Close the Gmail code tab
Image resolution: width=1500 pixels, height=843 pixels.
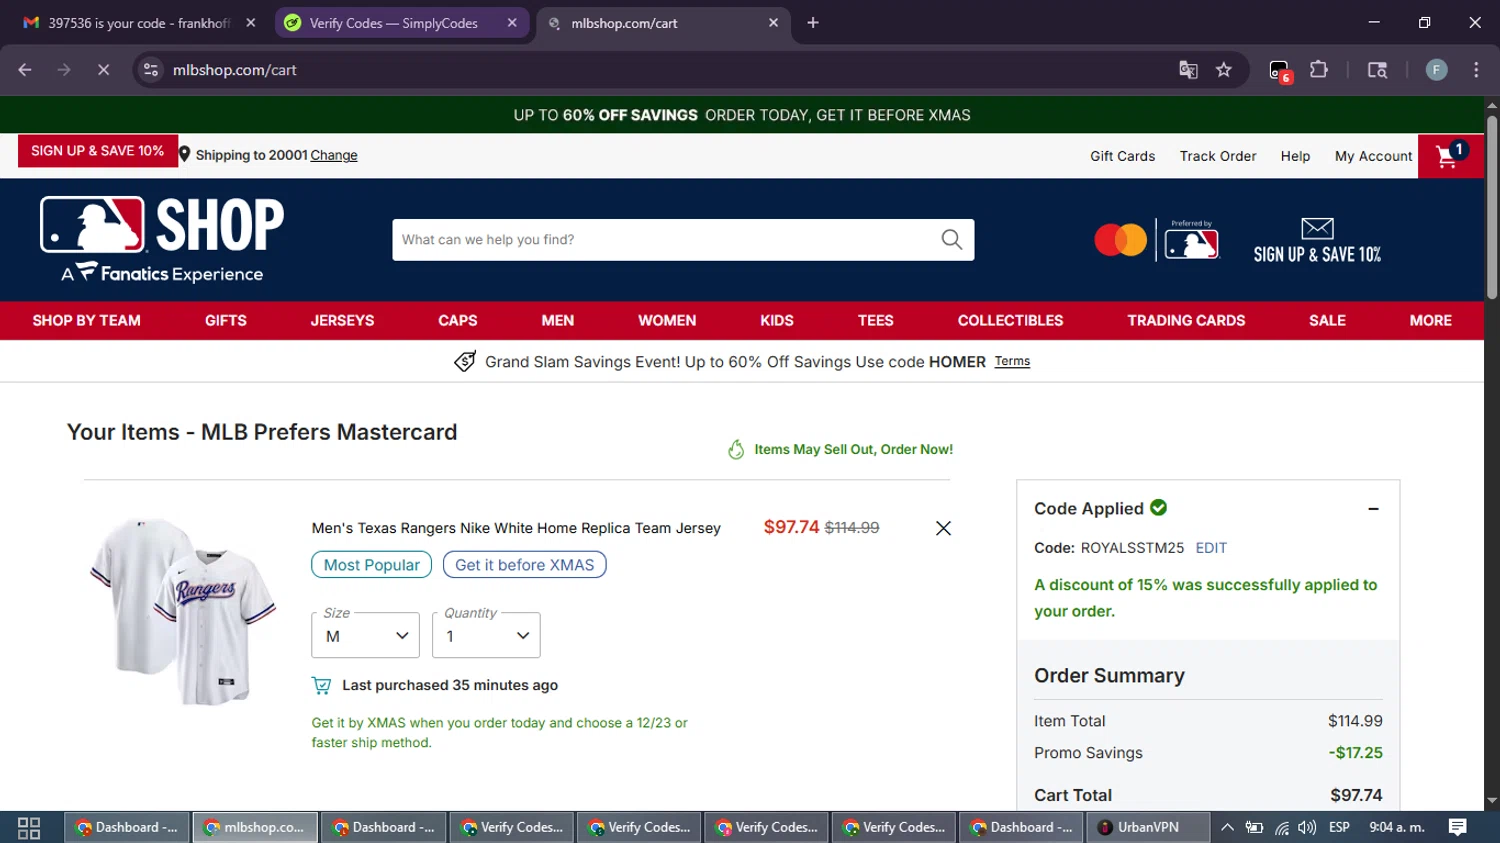pos(251,23)
